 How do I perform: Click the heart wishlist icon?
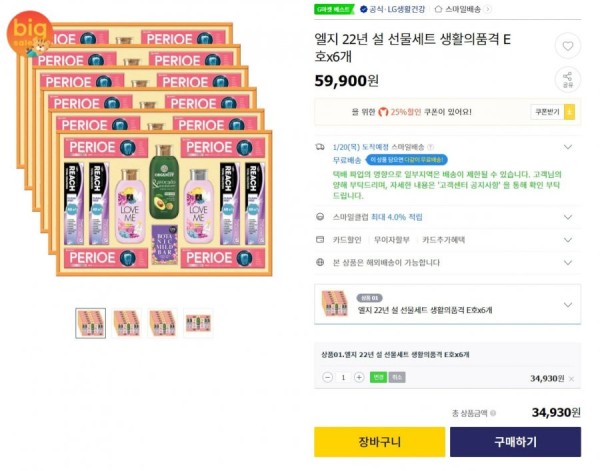pyautogui.click(x=567, y=46)
